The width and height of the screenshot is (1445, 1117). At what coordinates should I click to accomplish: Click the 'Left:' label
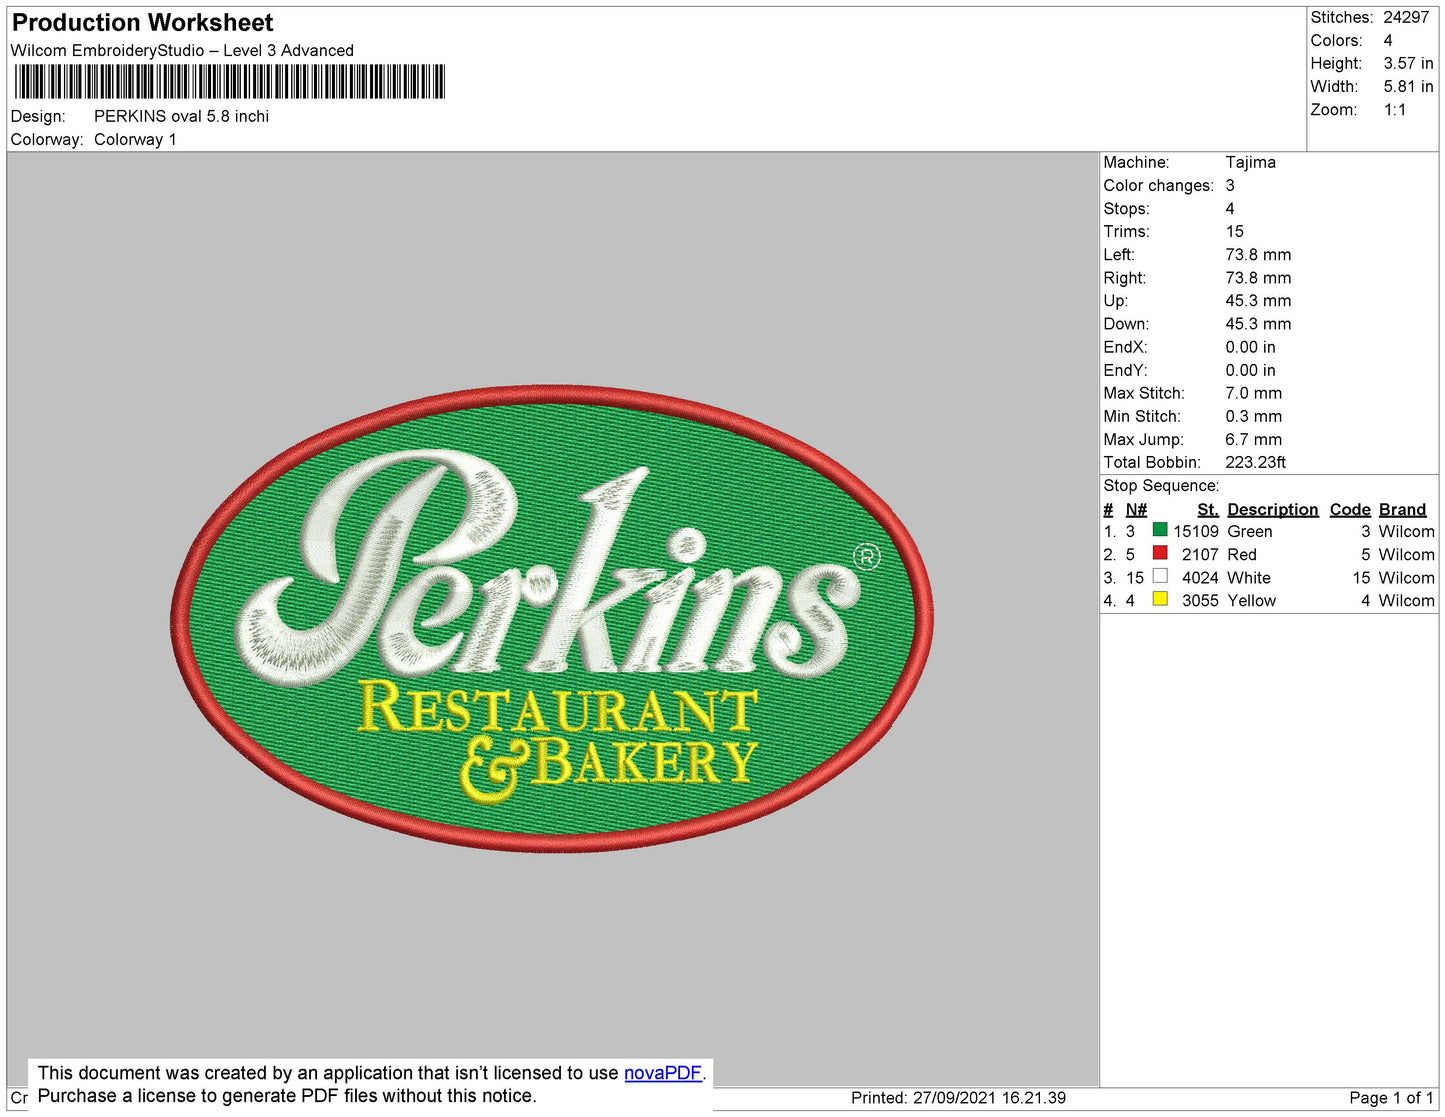1119,255
